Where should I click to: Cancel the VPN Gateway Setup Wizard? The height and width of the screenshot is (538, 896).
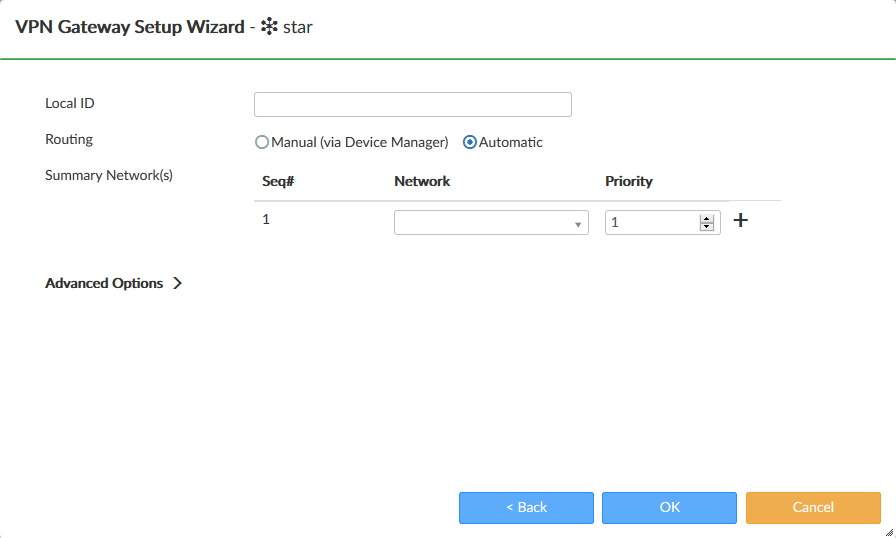pos(813,508)
